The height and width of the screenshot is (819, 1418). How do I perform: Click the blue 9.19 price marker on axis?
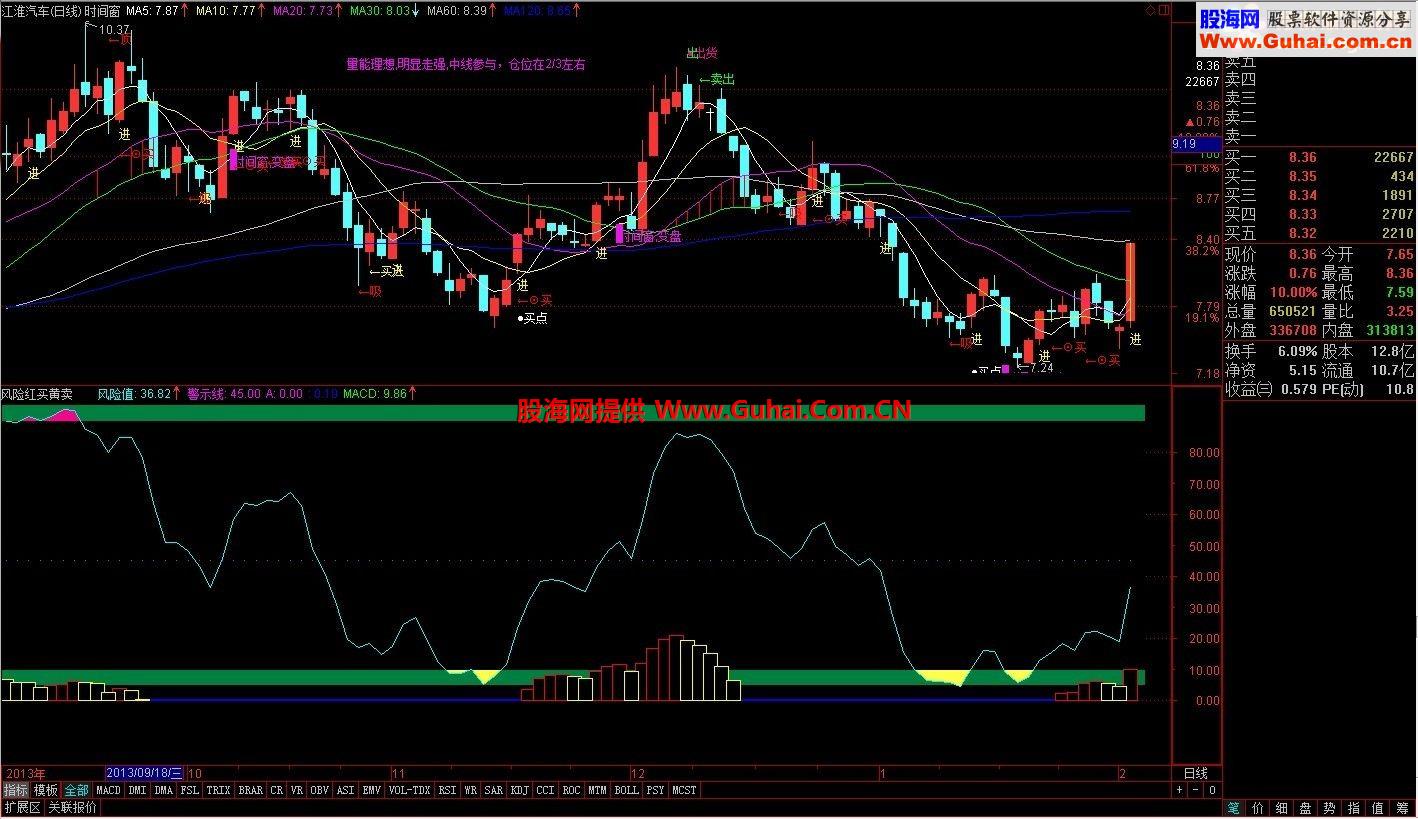click(x=1196, y=144)
